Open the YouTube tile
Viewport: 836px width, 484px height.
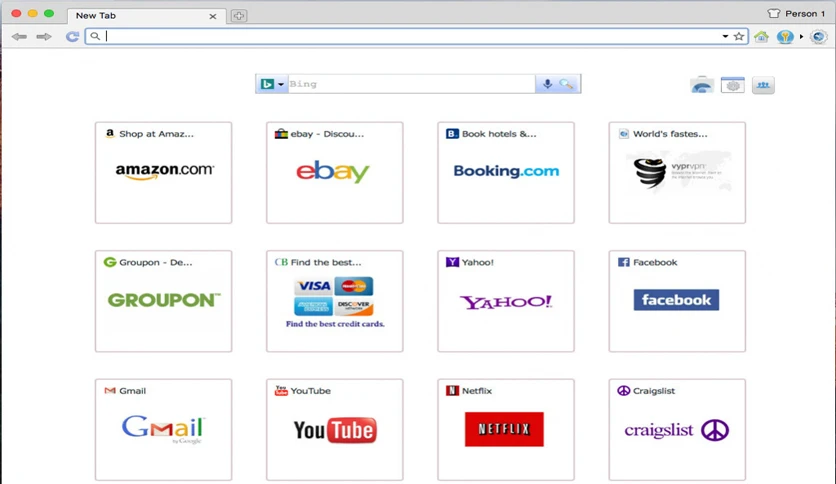(335, 430)
